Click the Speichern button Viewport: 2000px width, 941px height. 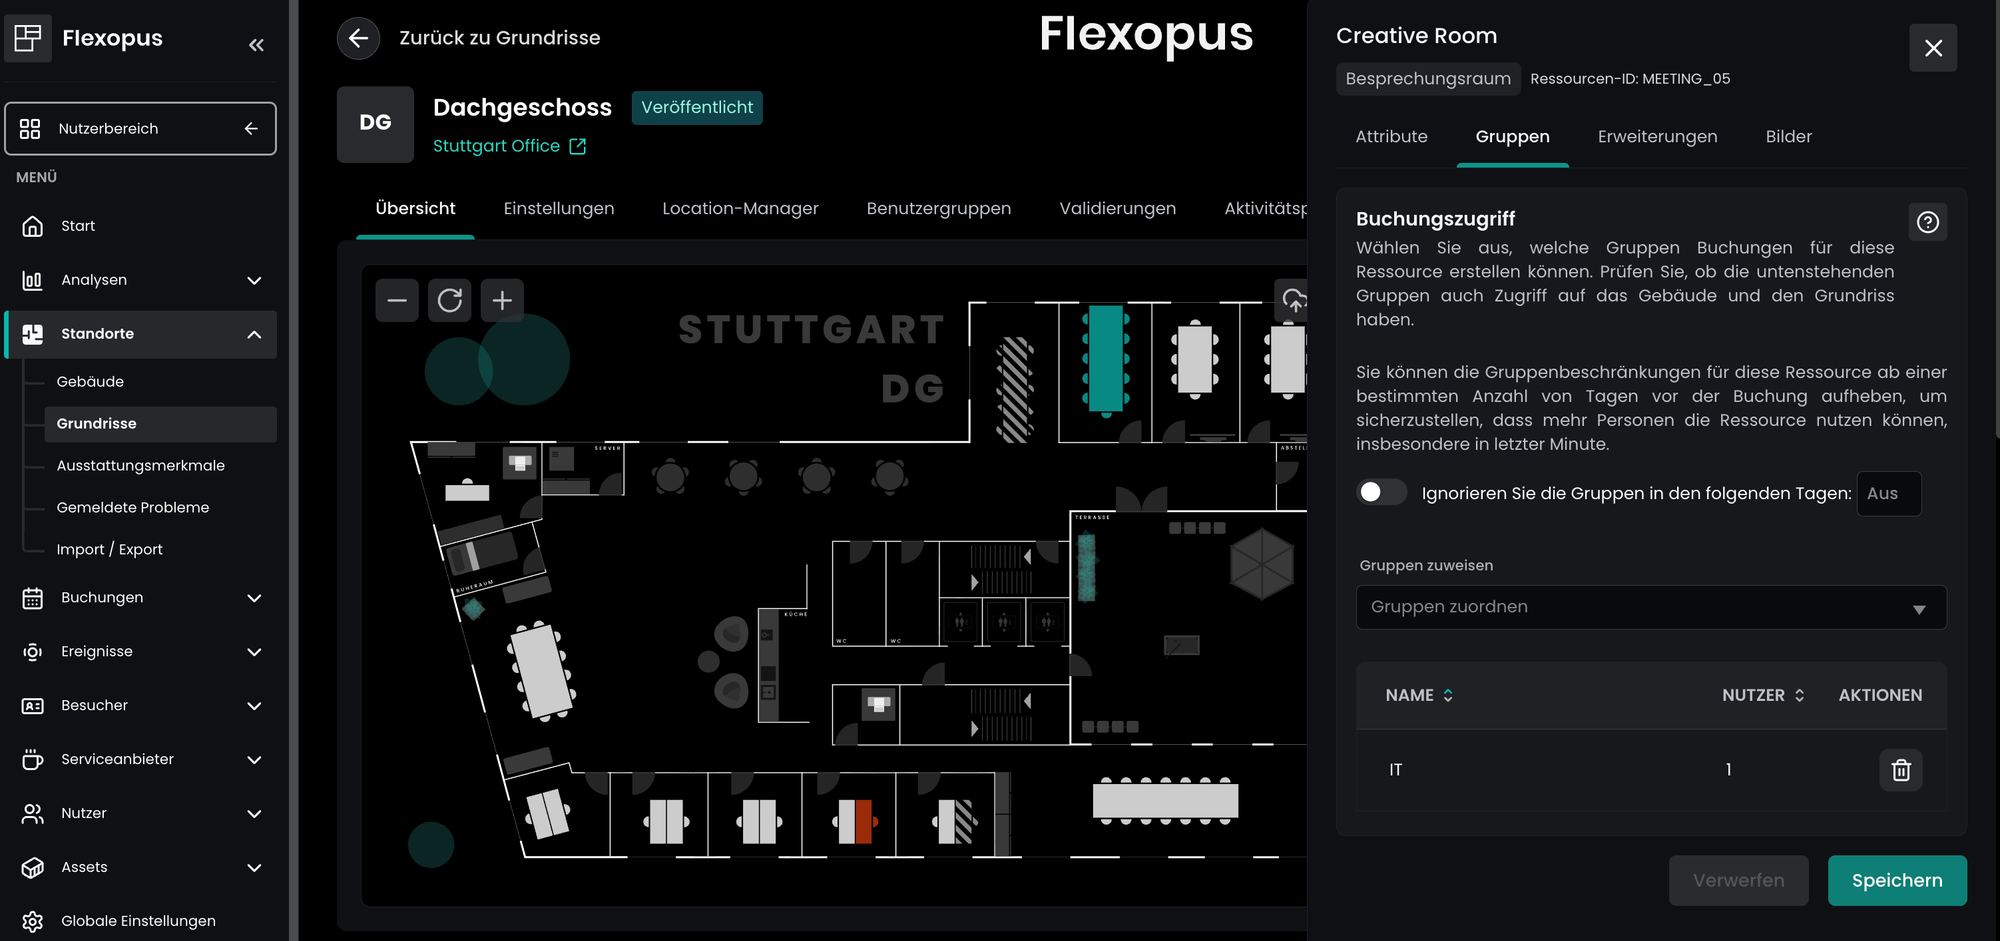[1896, 880]
